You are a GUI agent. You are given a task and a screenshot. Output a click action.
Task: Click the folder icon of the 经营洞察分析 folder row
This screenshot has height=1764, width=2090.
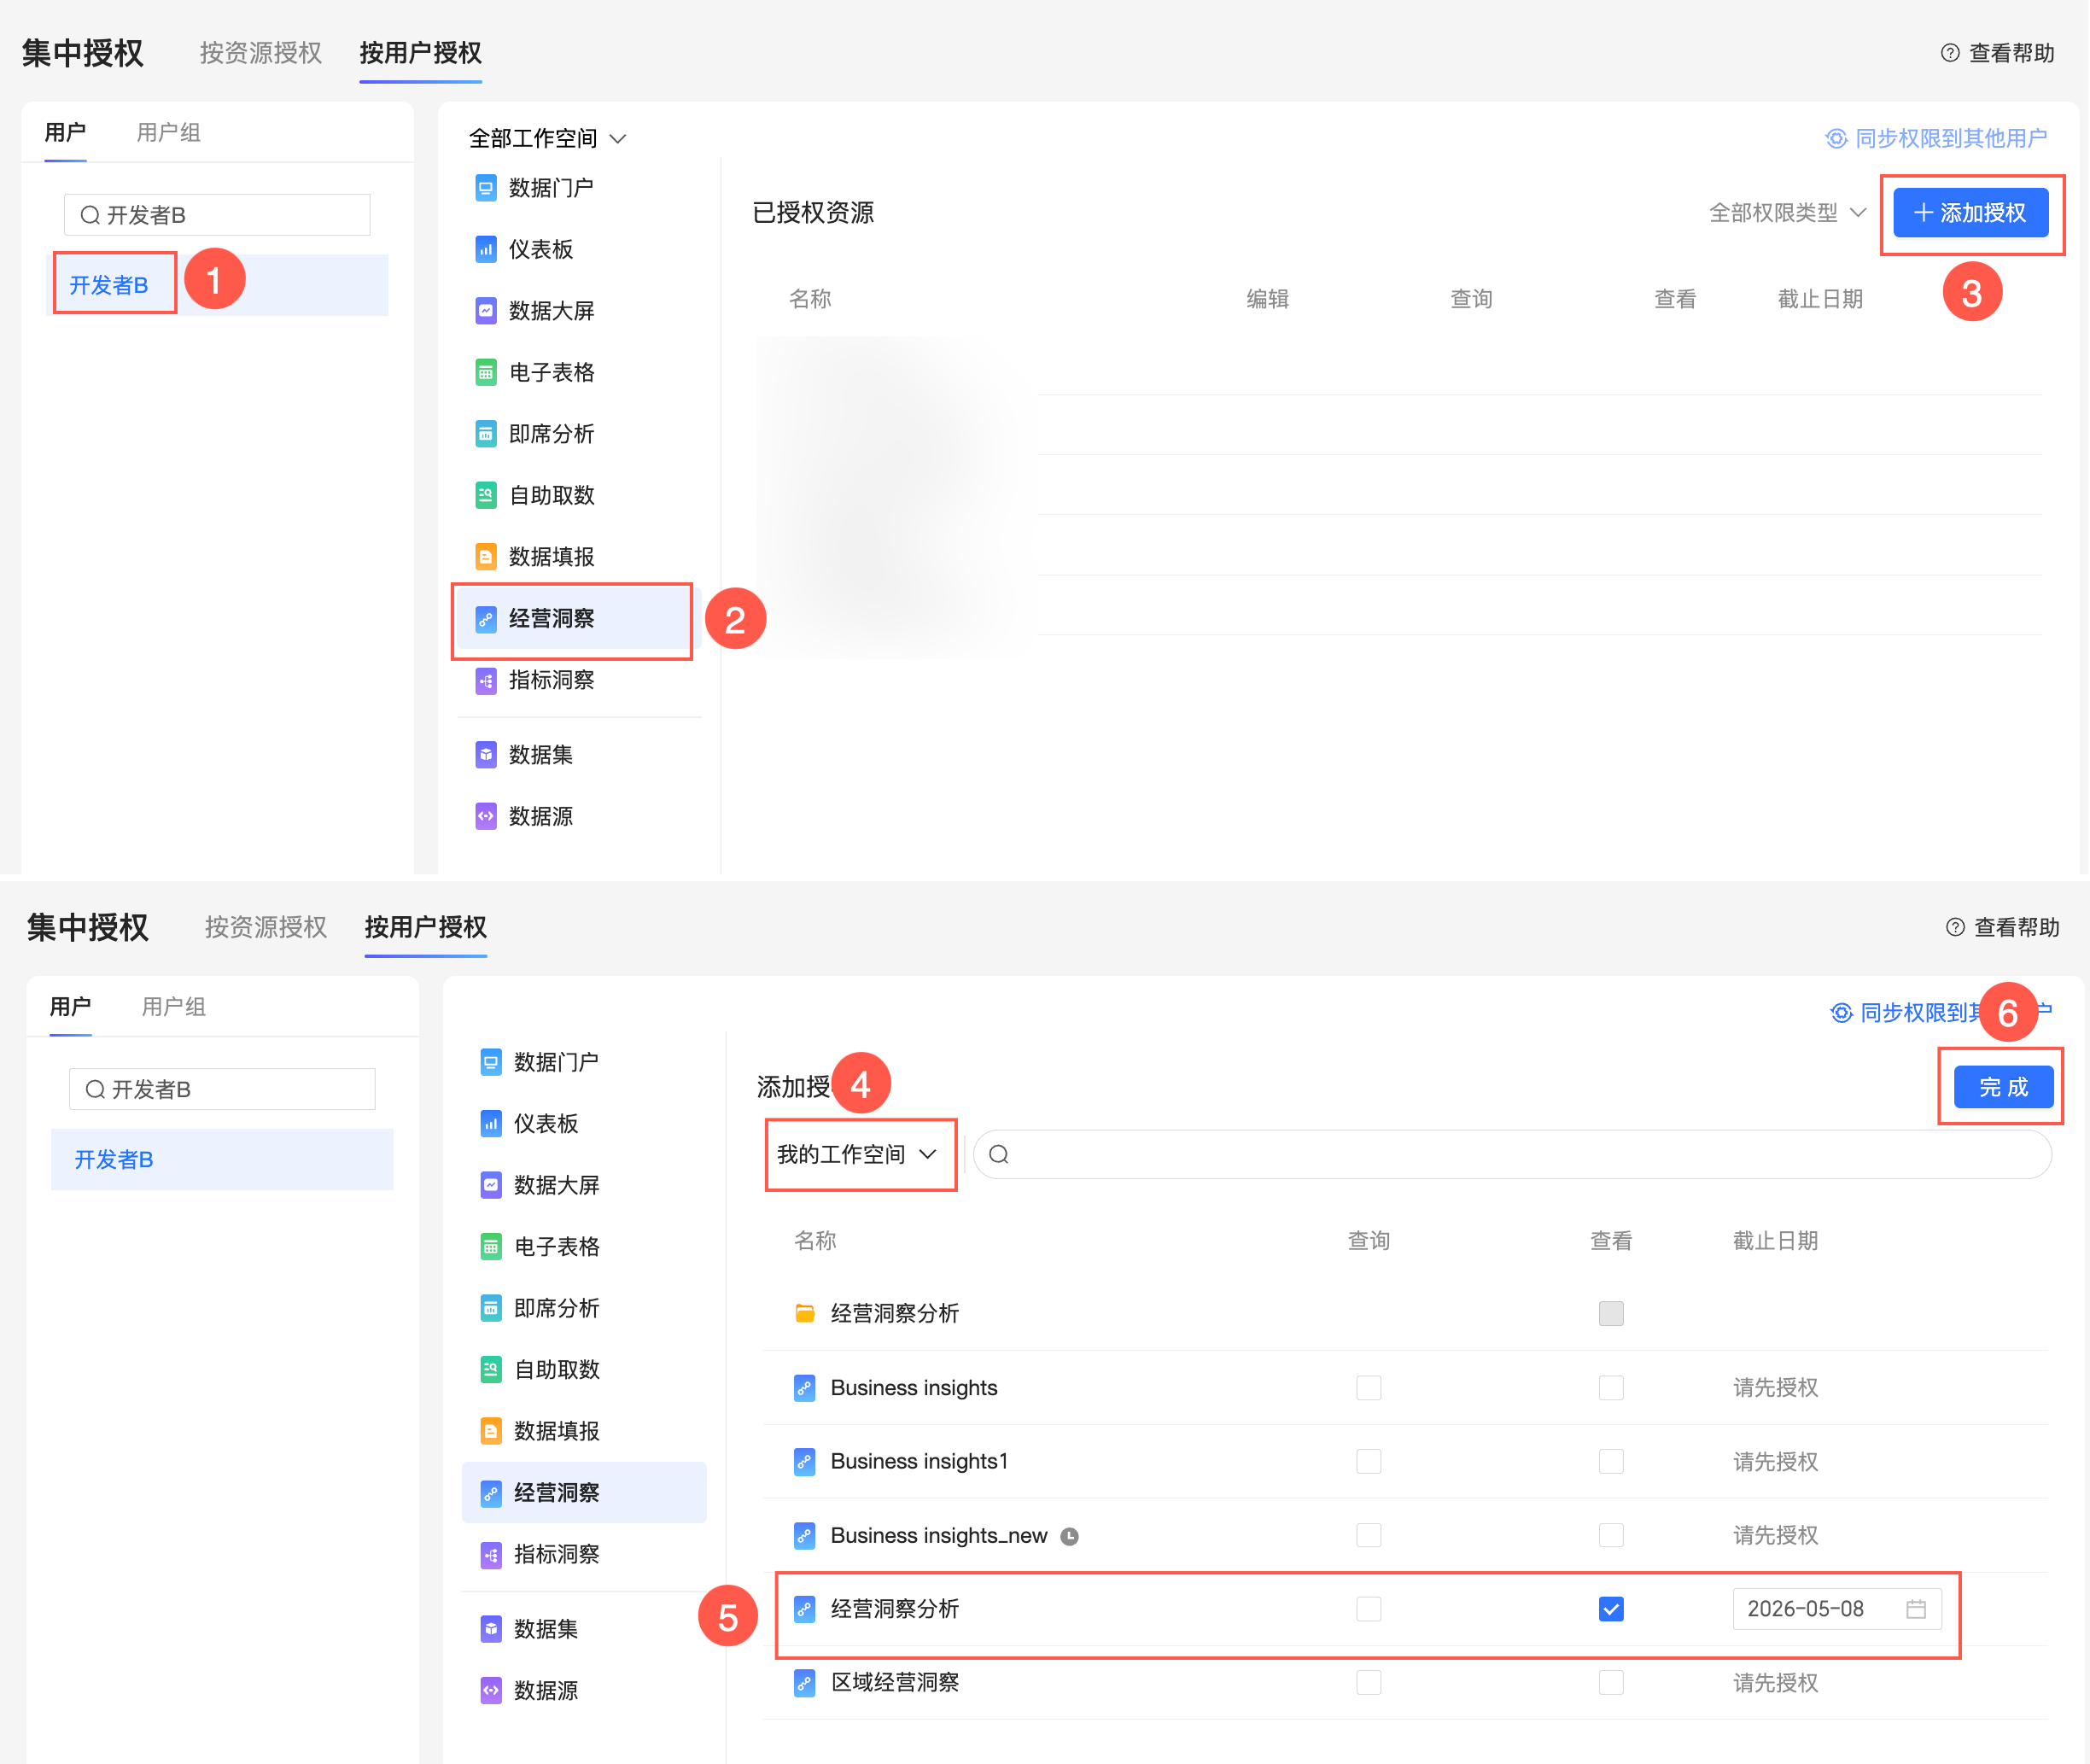804,1313
